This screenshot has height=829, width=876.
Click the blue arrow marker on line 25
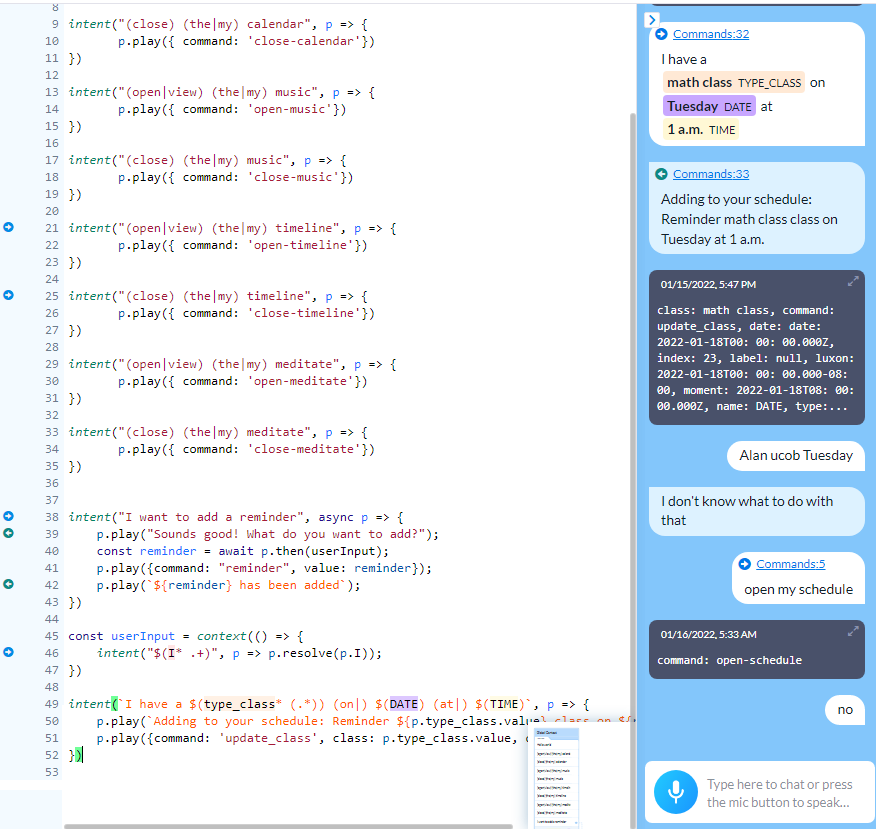click(x=8, y=295)
